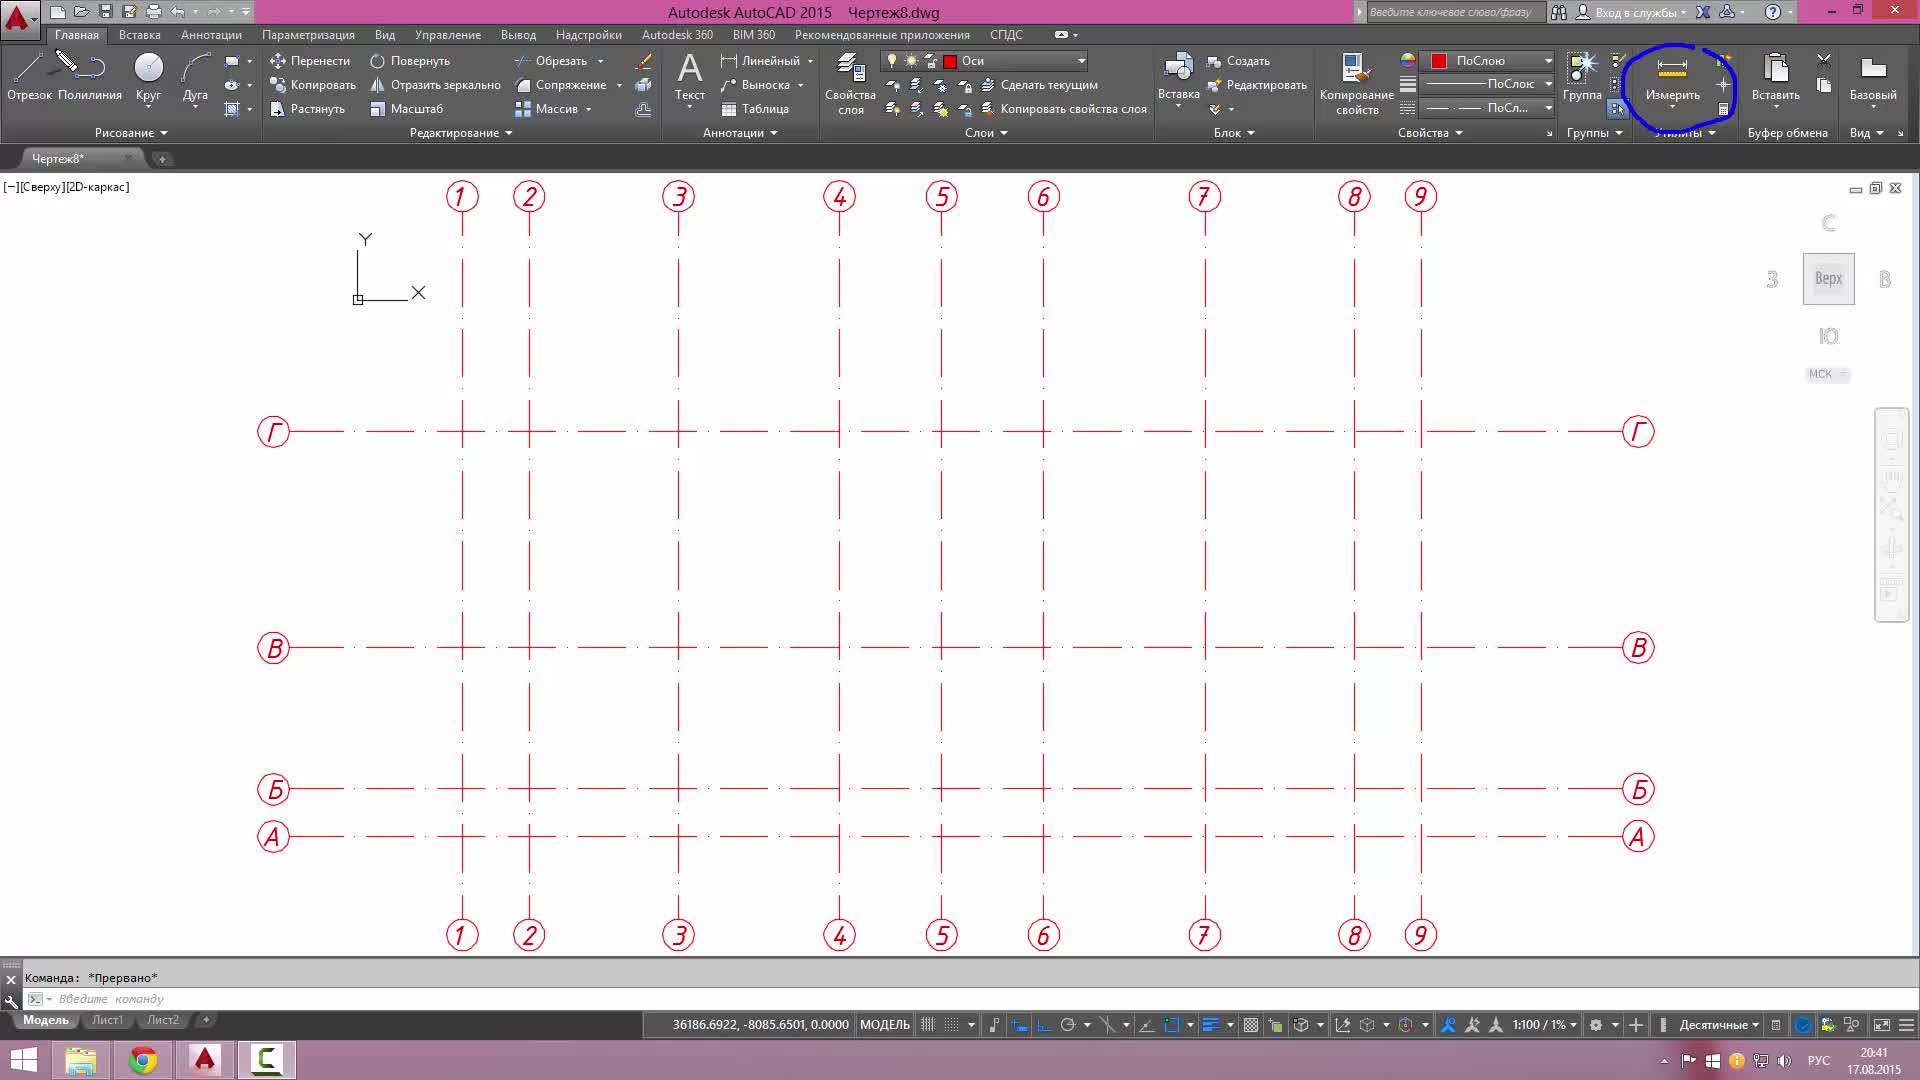Screen dimensions: 1920x1080
Task: Select the Круг circle tool
Action: click(148, 77)
